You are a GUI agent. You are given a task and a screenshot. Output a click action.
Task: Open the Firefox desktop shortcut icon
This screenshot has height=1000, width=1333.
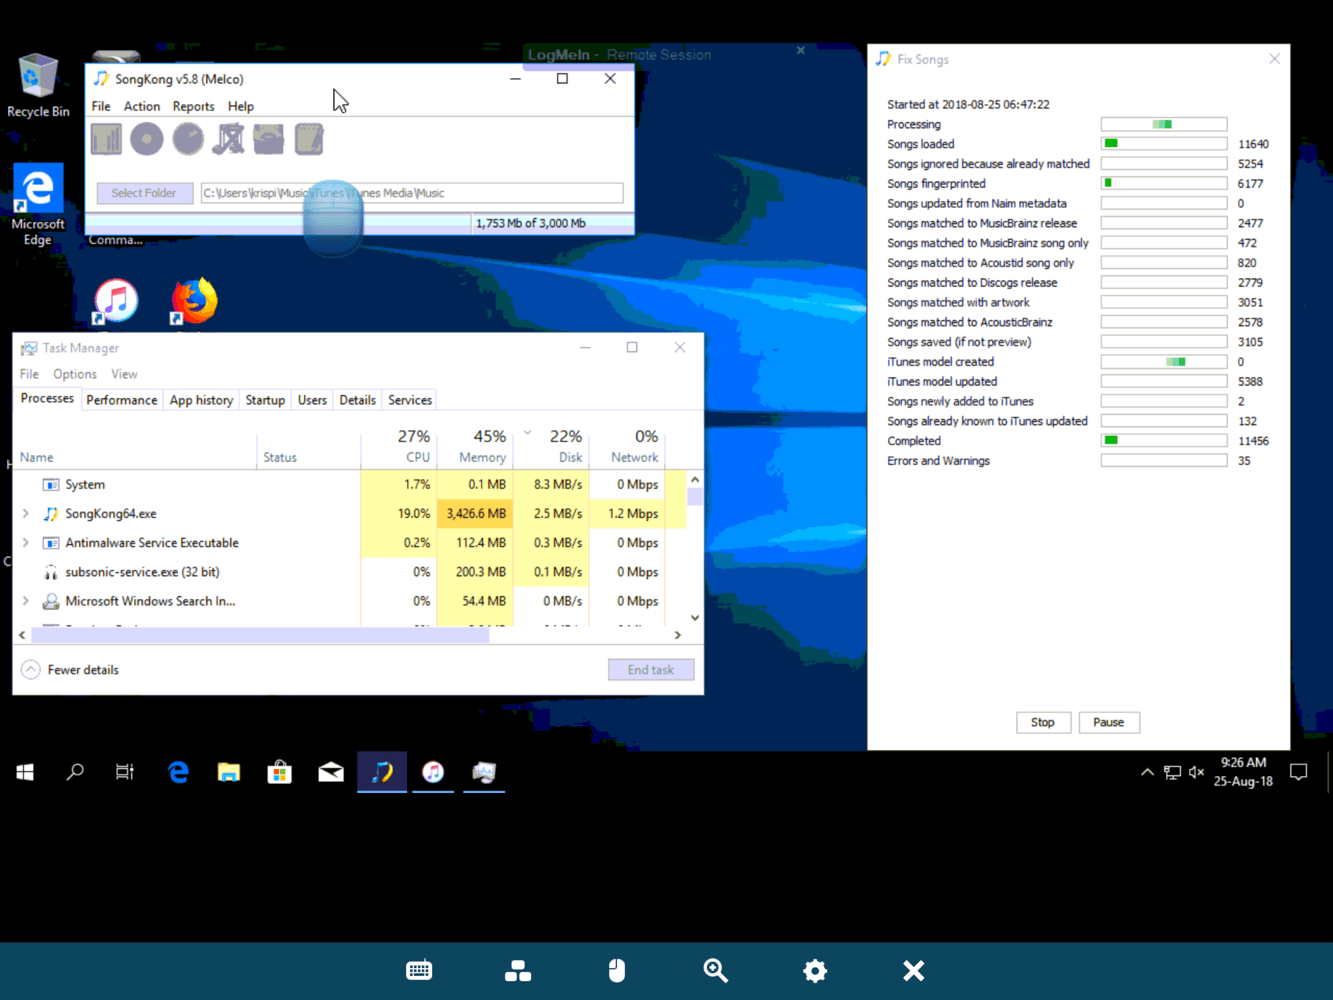point(194,301)
